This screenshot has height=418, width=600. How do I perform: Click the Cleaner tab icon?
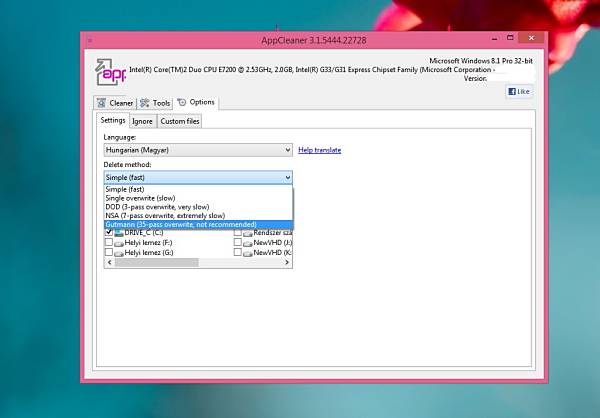click(x=101, y=103)
